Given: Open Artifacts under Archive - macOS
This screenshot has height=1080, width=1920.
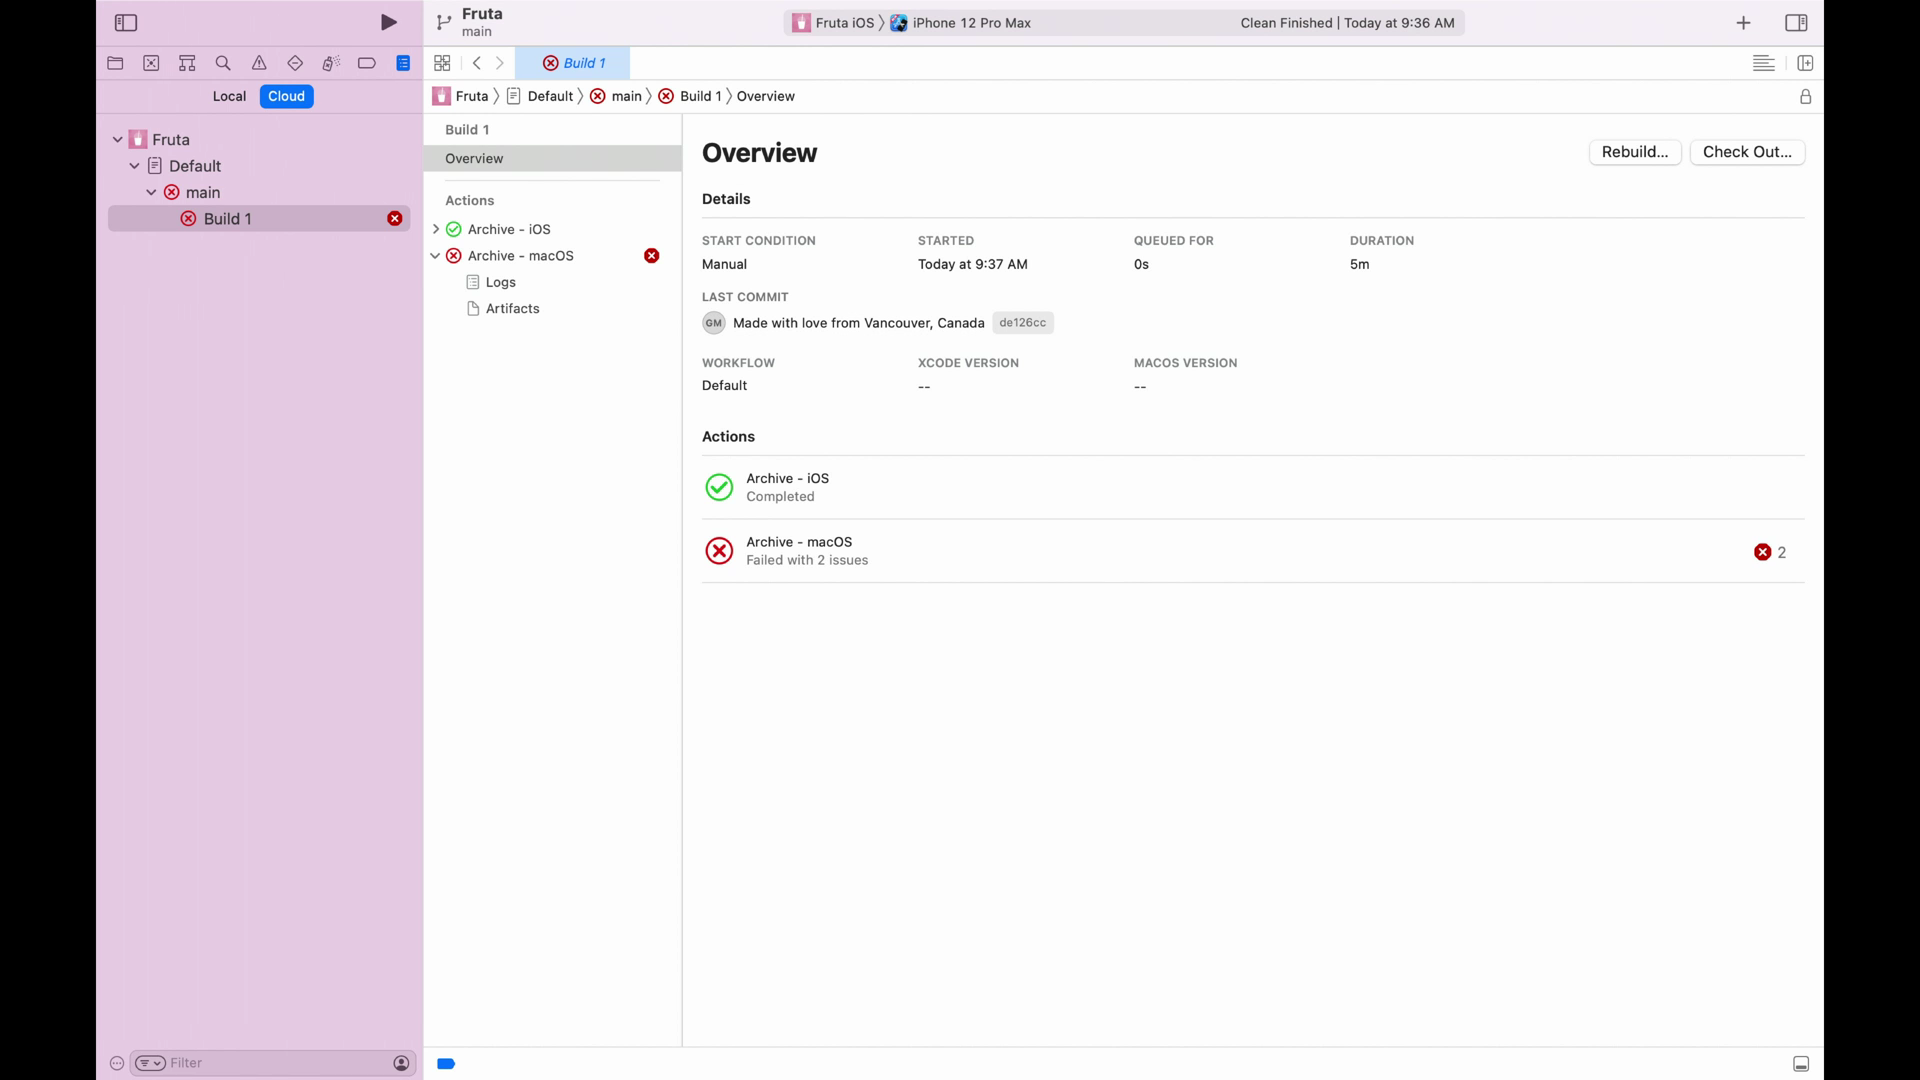Looking at the screenshot, I should pyautogui.click(x=513, y=308).
